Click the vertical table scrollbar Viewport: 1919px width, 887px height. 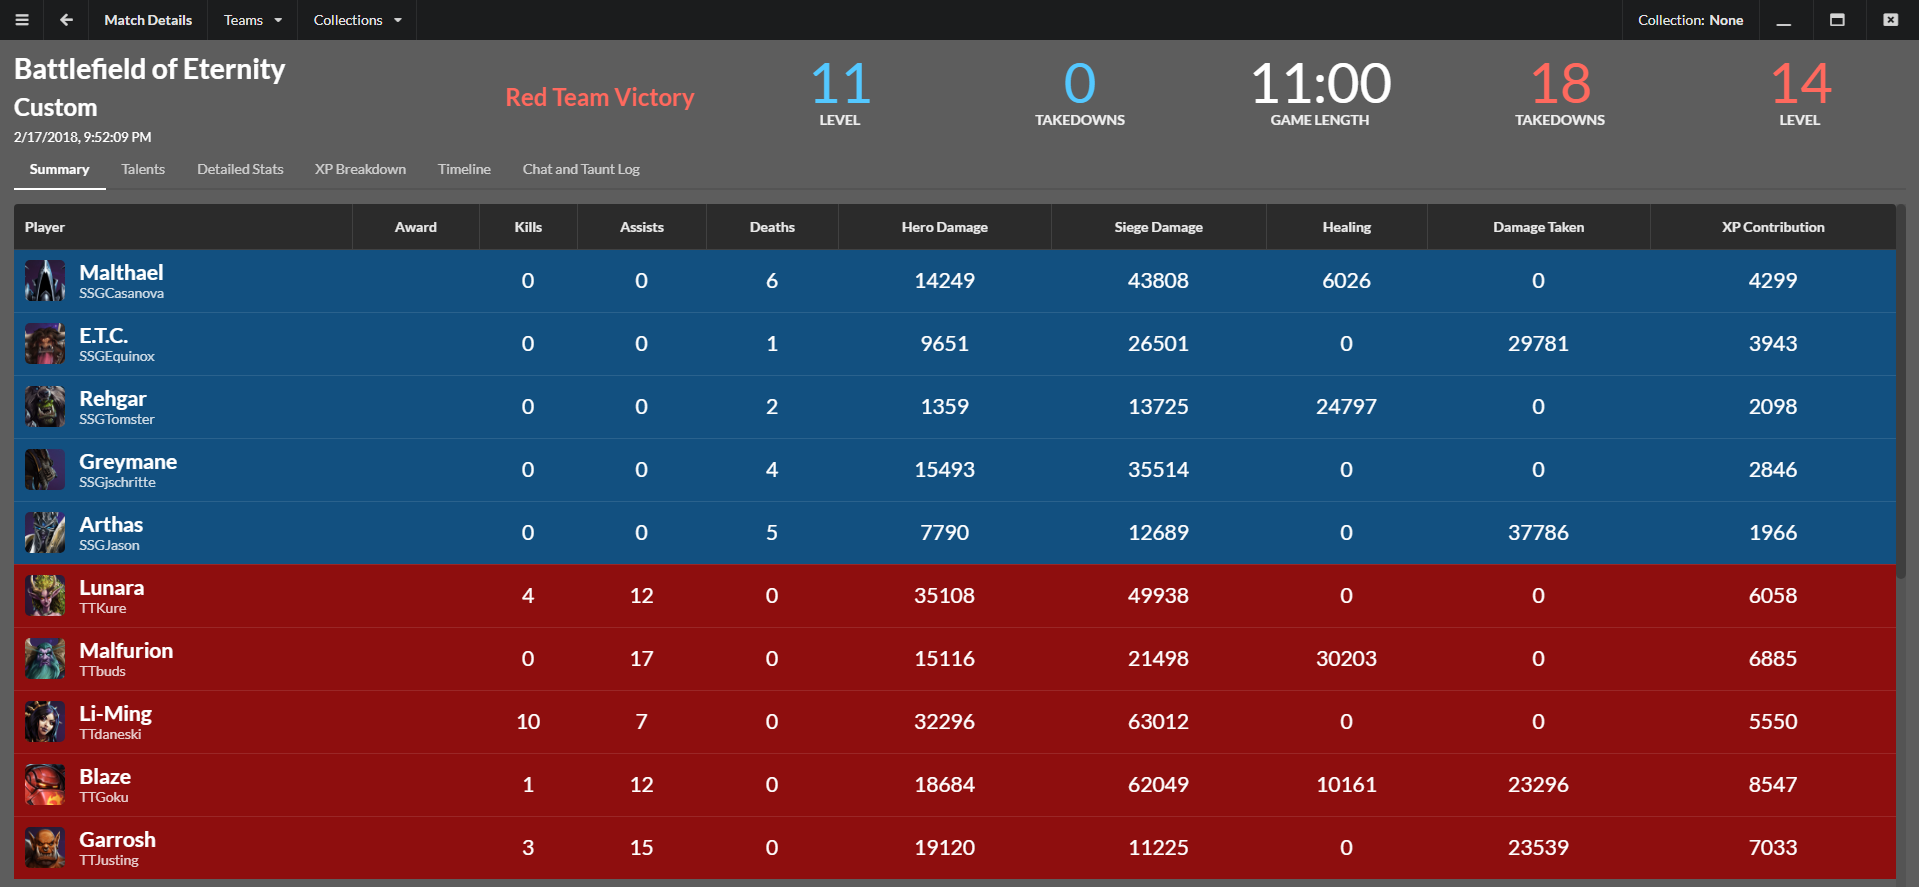[1901, 391]
